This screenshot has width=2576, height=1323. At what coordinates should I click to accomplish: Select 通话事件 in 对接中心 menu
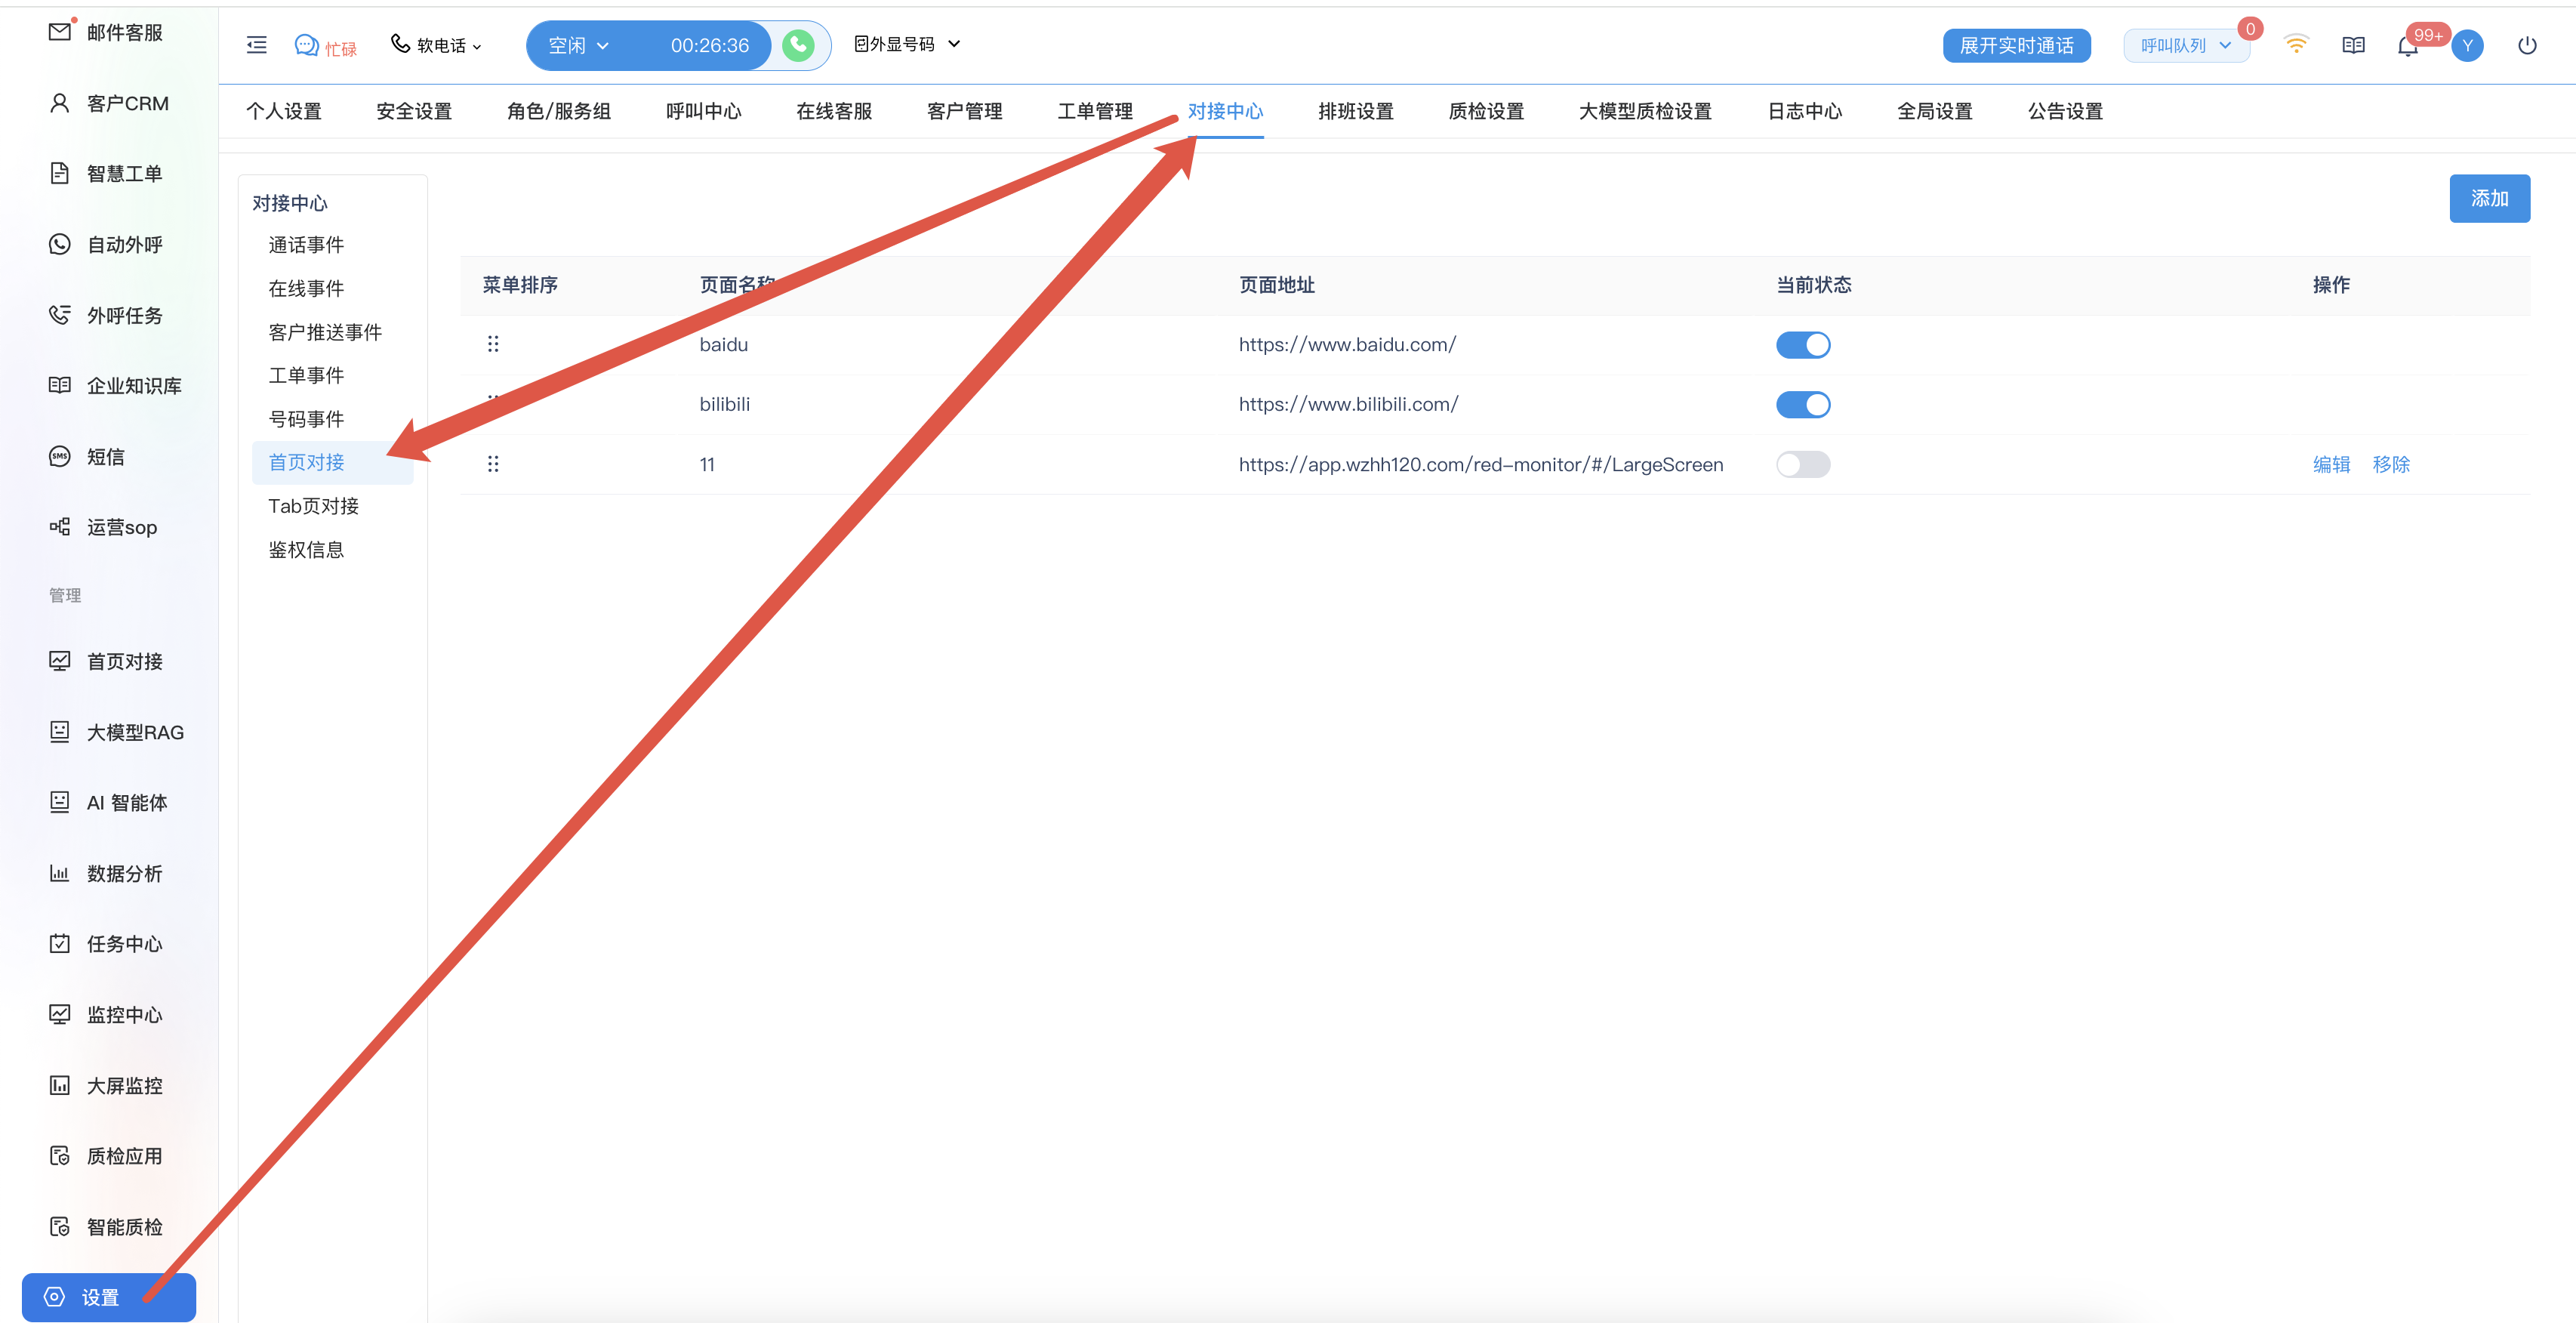[x=306, y=245]
